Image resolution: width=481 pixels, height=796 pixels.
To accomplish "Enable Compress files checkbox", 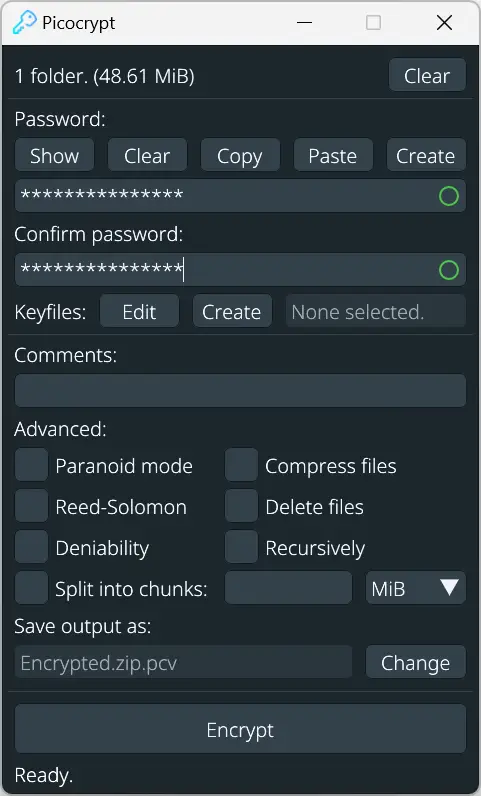I will pos(241,465).
